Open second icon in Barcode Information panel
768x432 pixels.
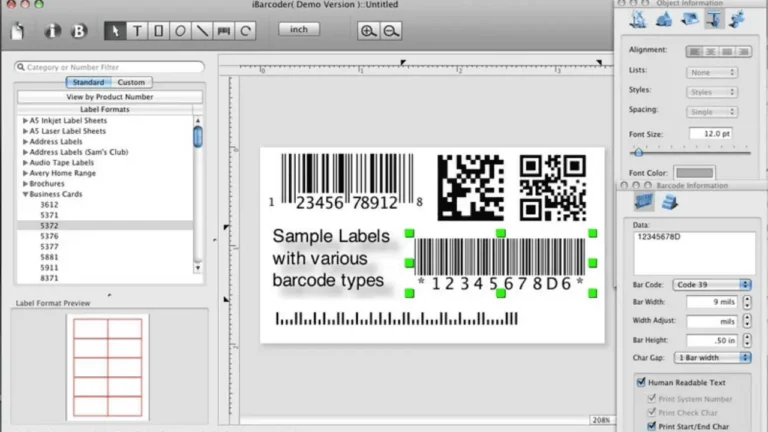[x=670, y=202]
